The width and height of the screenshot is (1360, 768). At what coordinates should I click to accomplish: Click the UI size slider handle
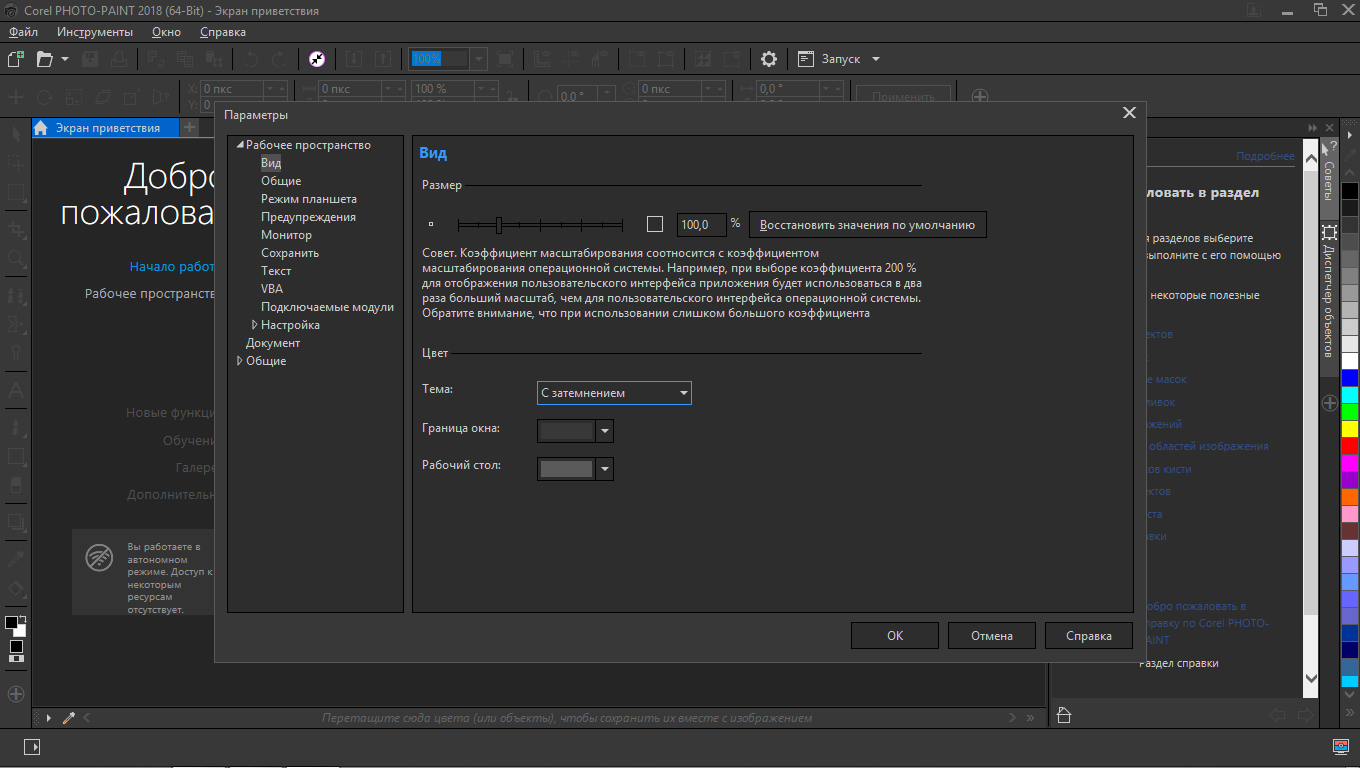[498, 224]
